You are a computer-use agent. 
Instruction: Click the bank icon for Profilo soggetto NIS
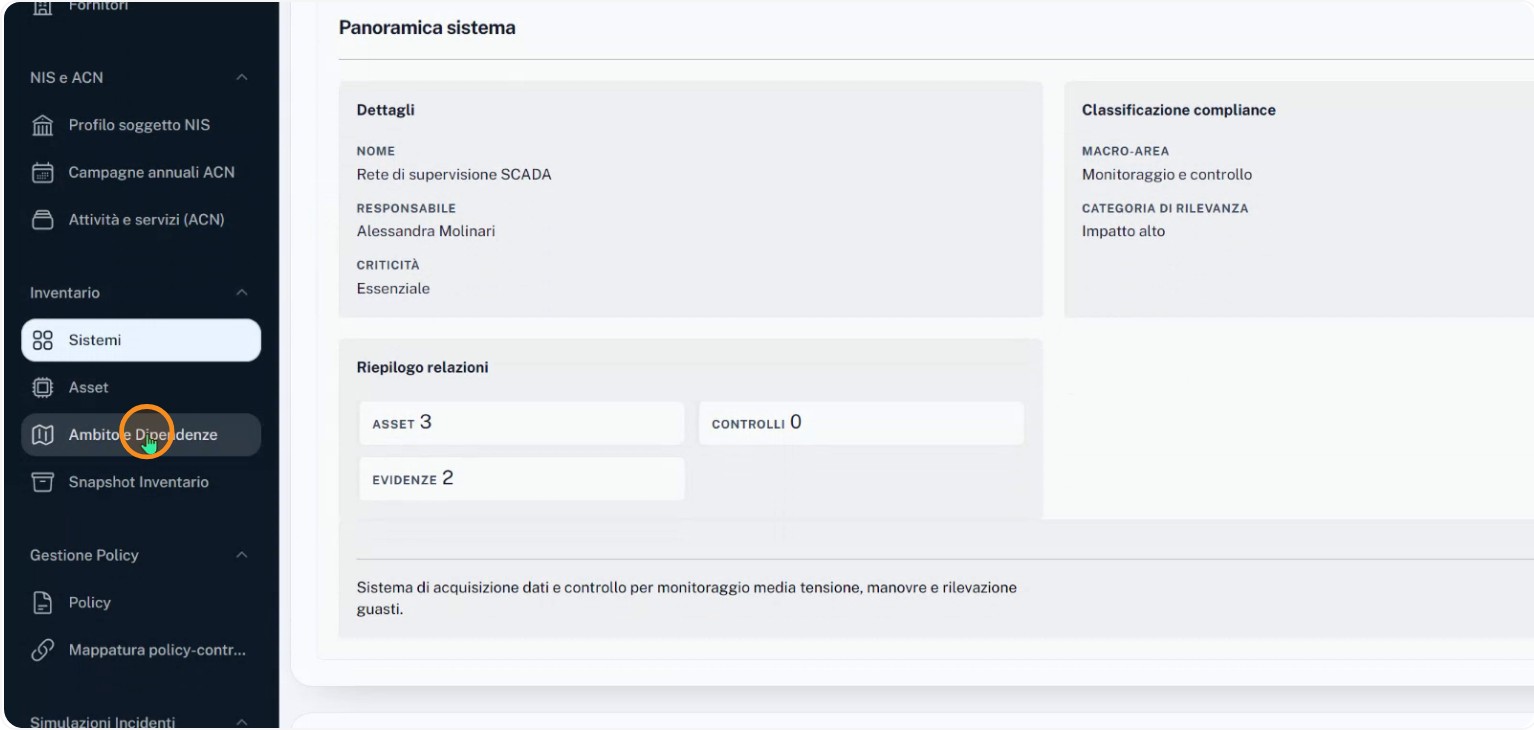[x=42, y=126]
